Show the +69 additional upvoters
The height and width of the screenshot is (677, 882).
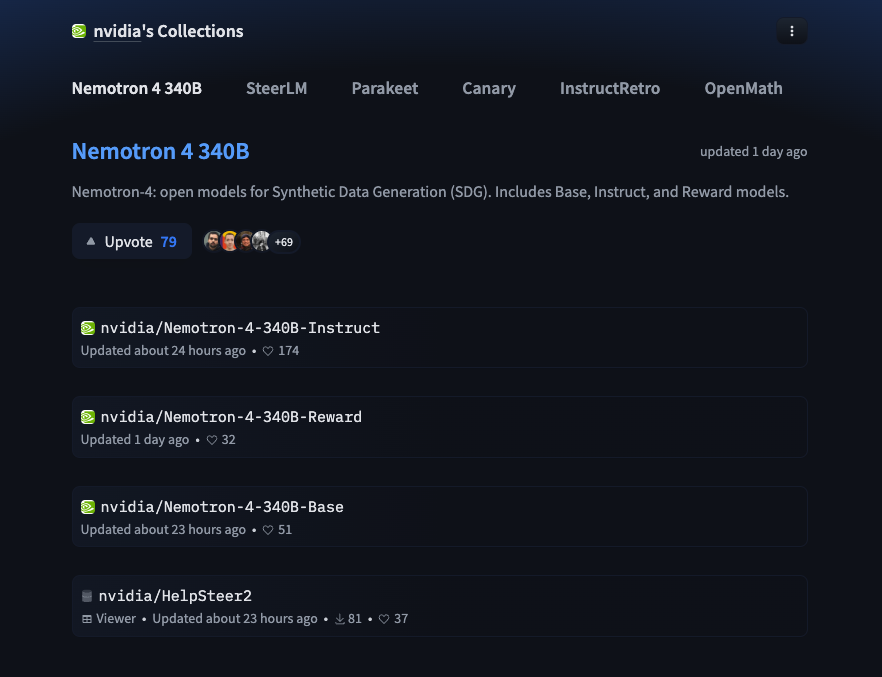click(284, 242)
